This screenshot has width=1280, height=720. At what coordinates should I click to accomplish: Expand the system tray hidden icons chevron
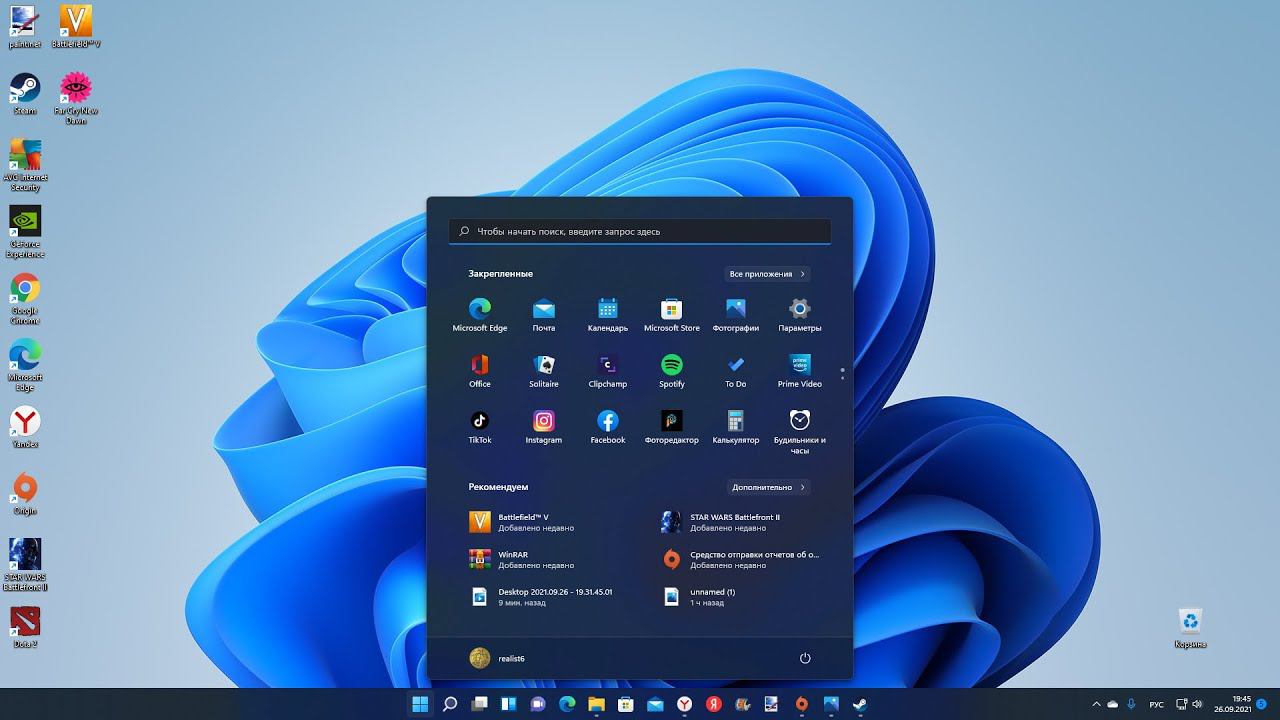coord(1096,704)
